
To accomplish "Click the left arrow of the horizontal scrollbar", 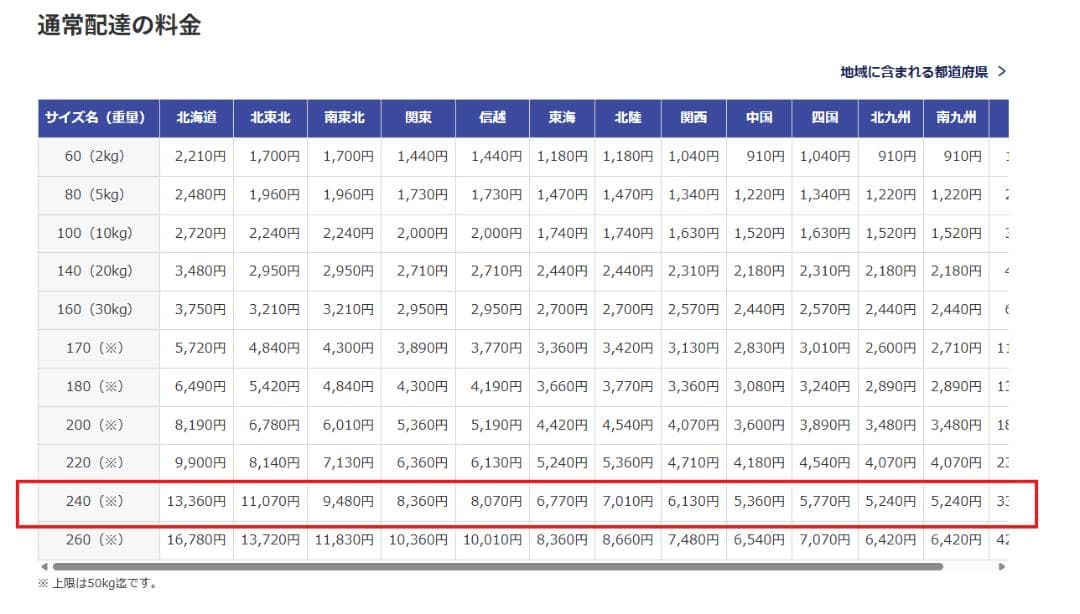I will point(44,566).
